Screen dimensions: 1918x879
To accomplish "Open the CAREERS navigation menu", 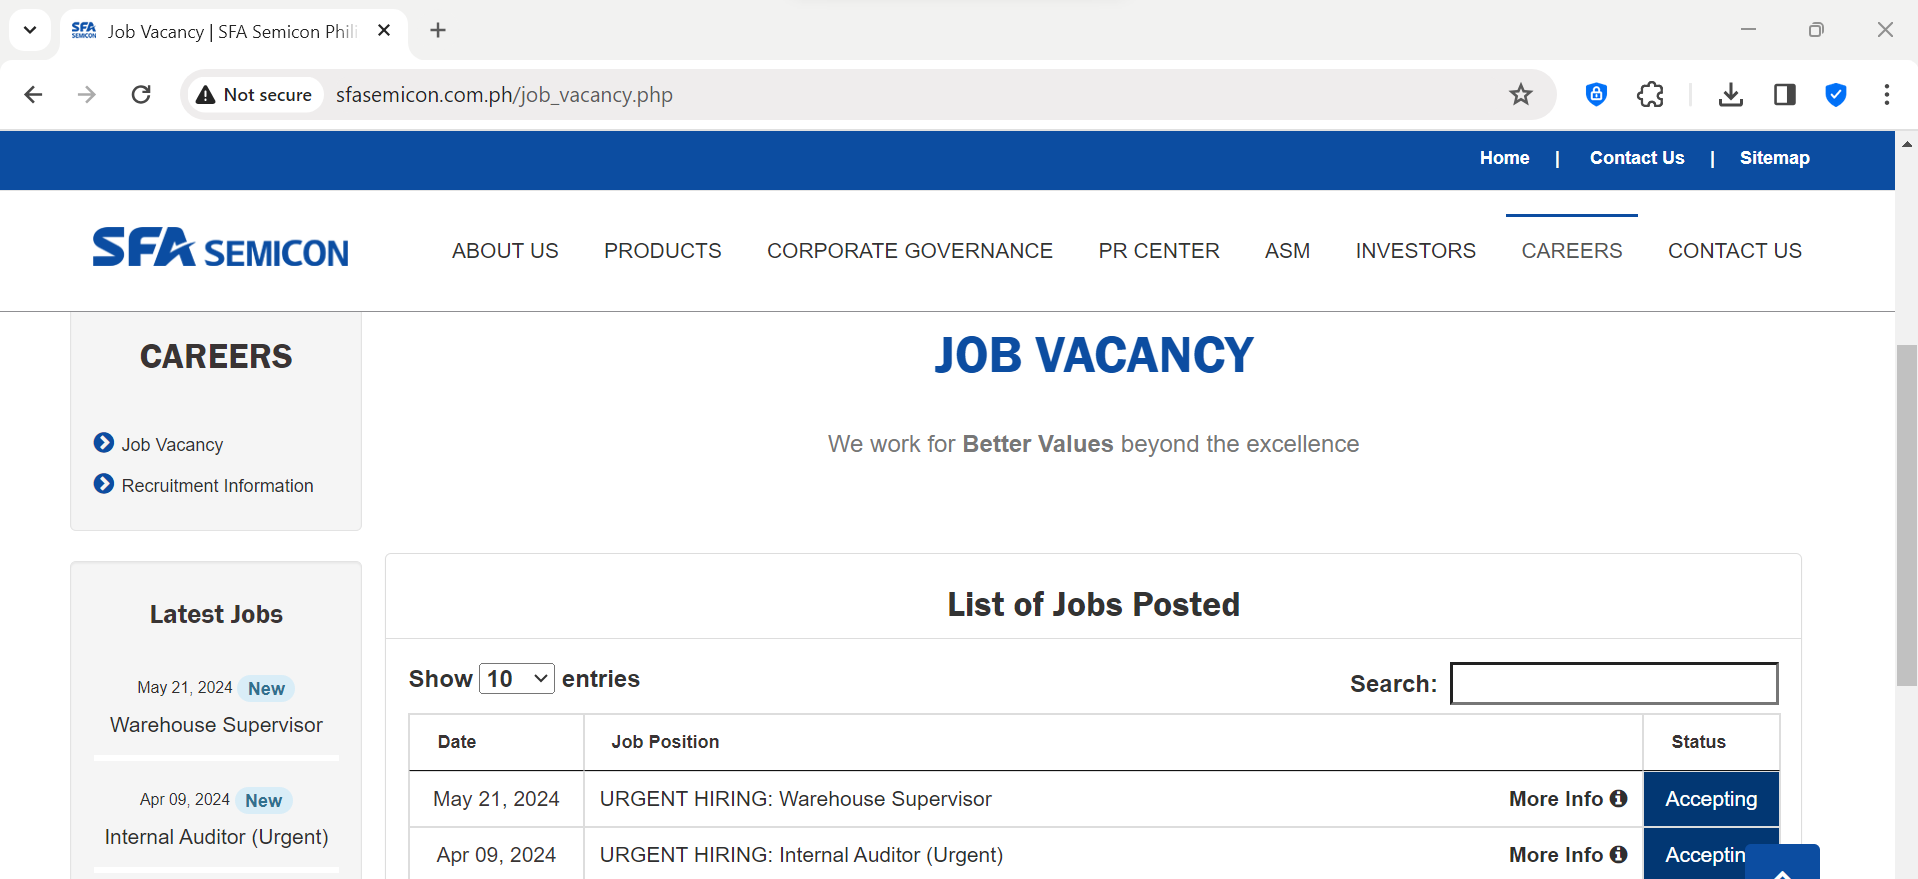I will [1571, 251].
